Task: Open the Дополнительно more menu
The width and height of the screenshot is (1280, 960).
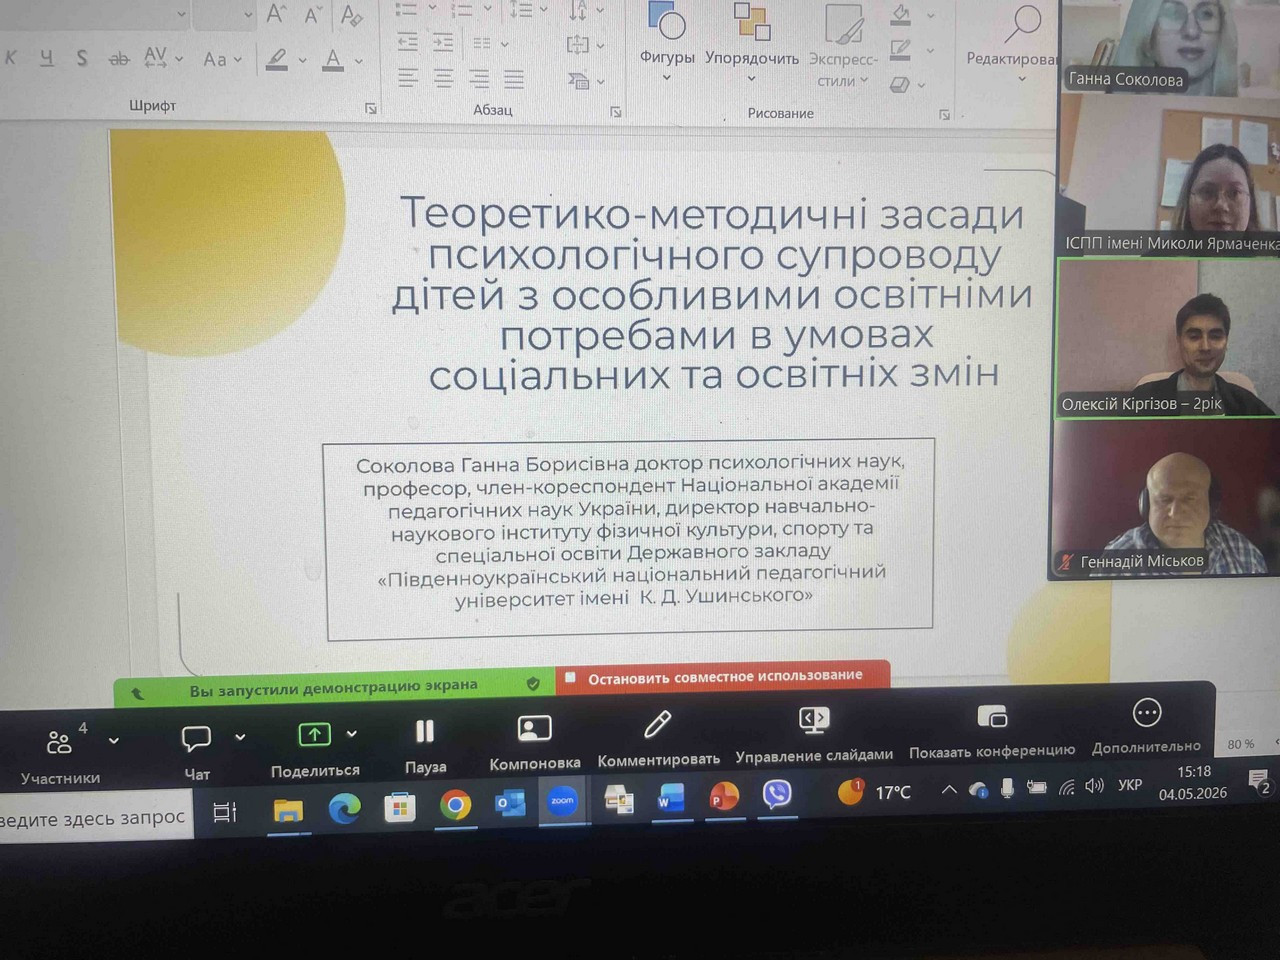Action: (1146, 727)
